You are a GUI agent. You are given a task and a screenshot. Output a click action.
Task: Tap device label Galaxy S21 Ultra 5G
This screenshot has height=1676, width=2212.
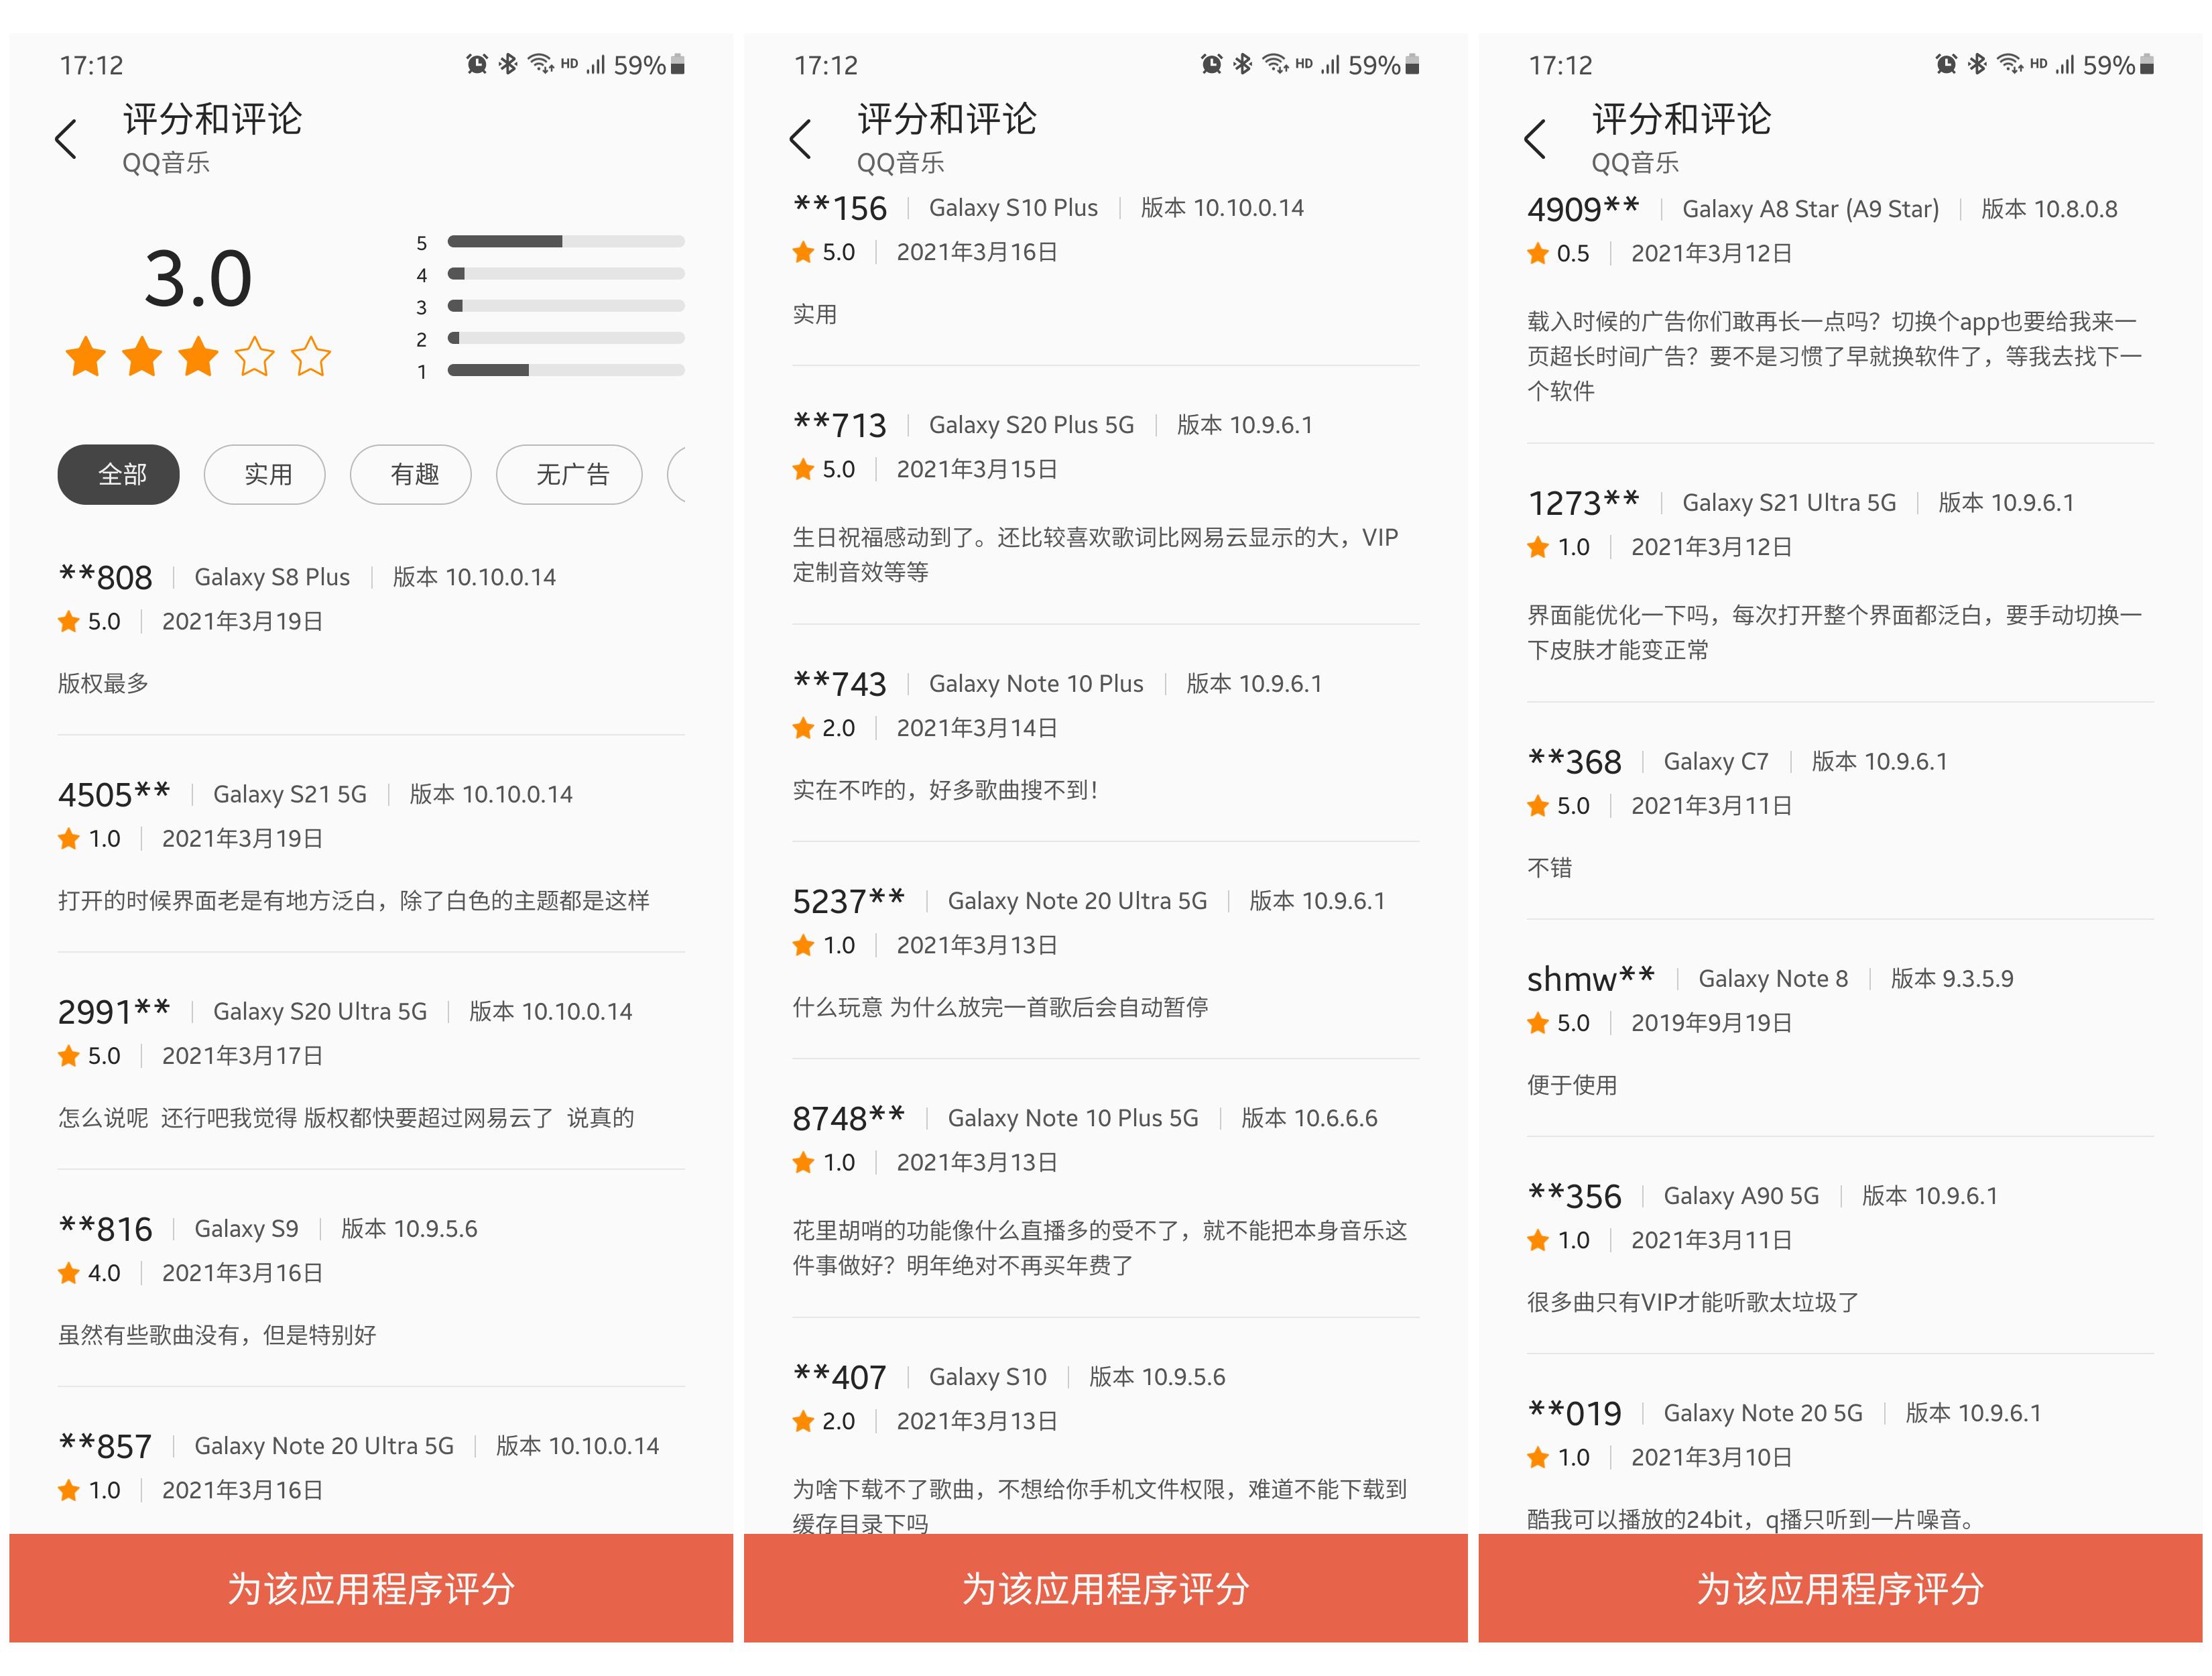coord(1789,503)
